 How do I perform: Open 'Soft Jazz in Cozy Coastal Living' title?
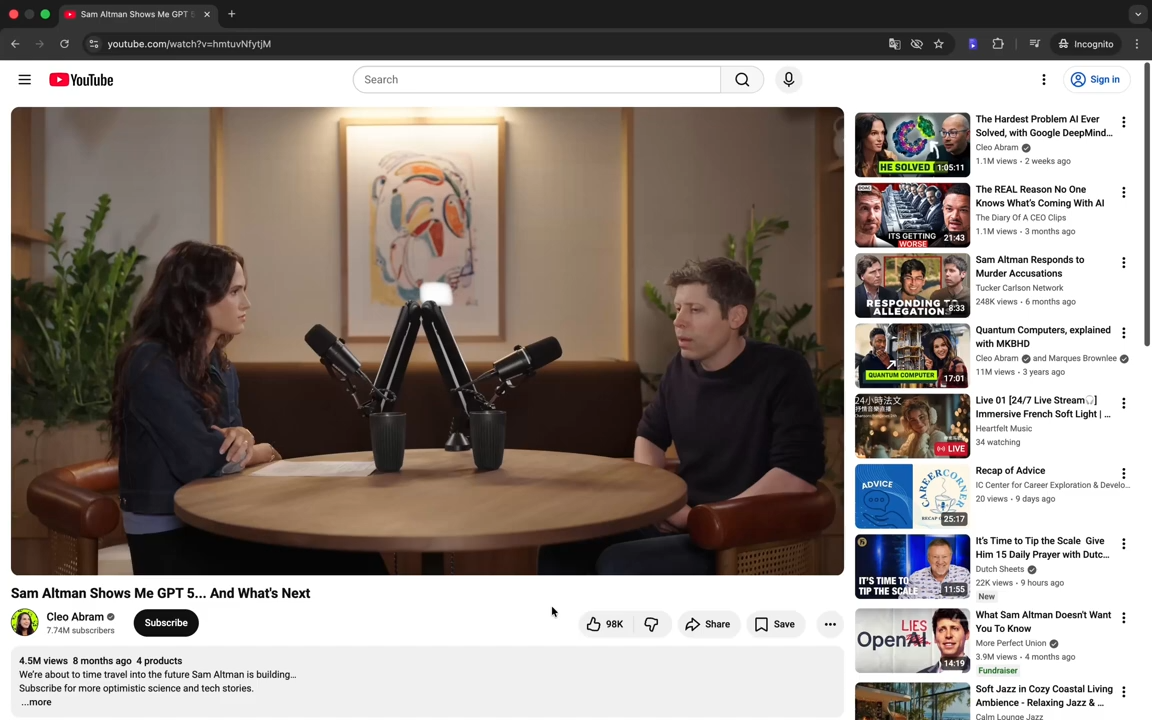tap(1044, 696)
